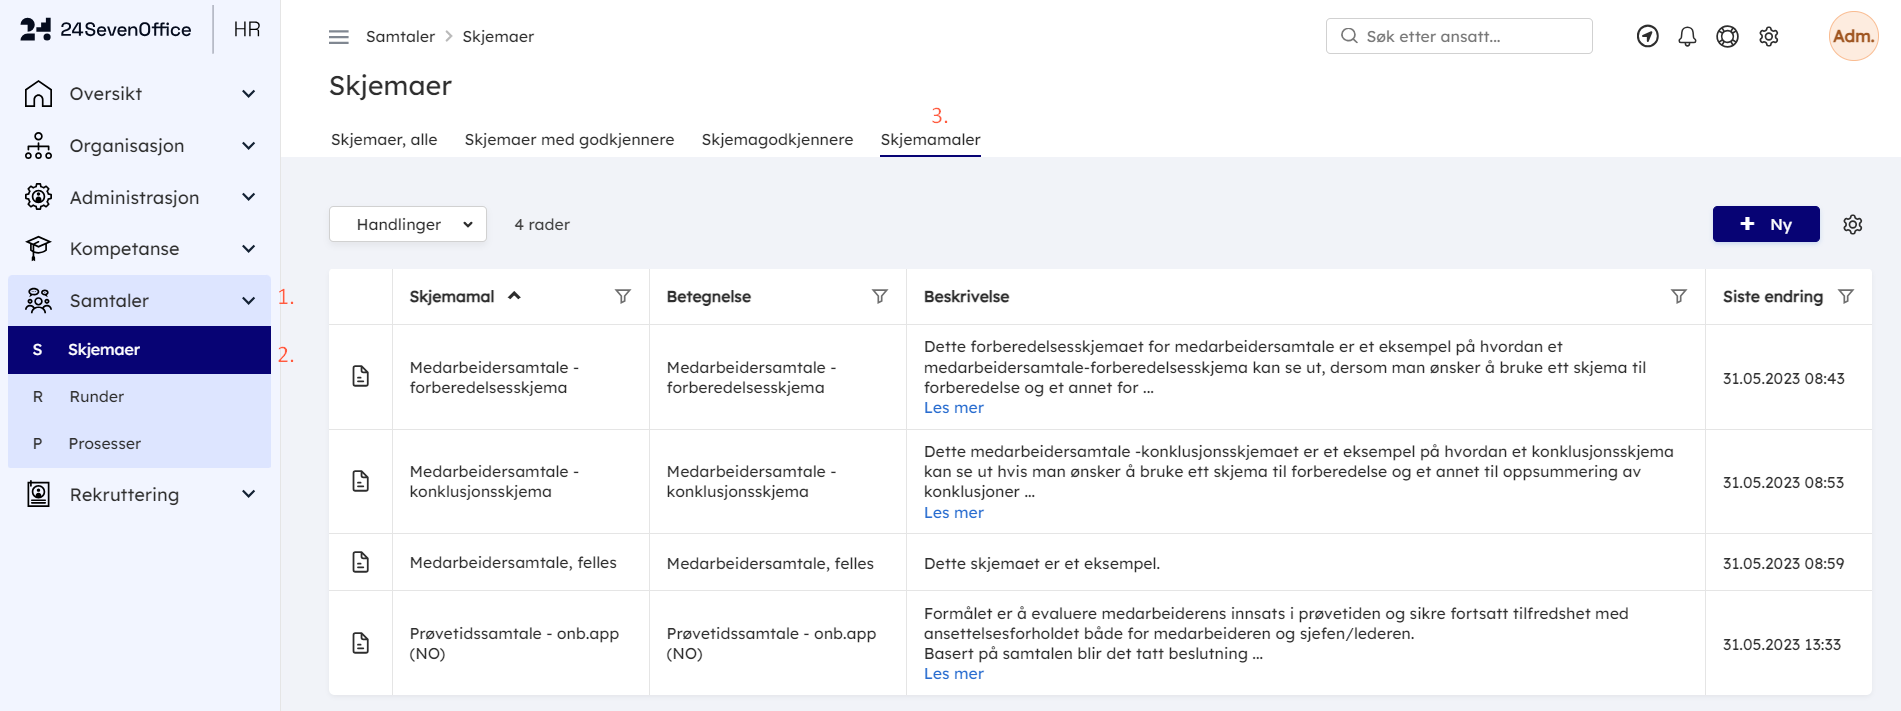1901x711 pixels.
Task: Create a new template with Ny button
Action: [x=1766, y=224]
